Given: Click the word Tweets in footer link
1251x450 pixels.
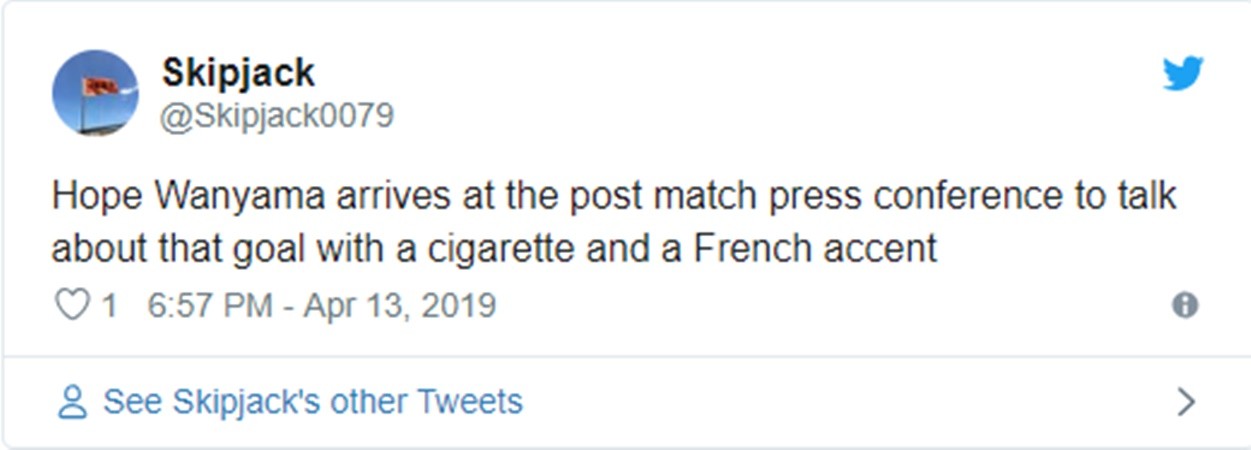Looking at the screenshot, I should pos(469,402).
